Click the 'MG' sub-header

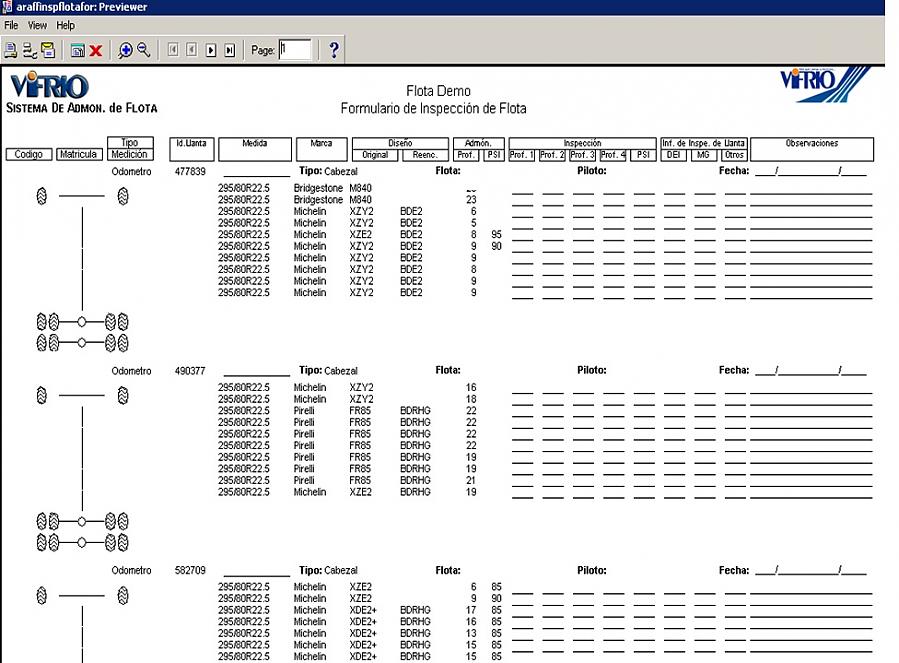point(703,155)
